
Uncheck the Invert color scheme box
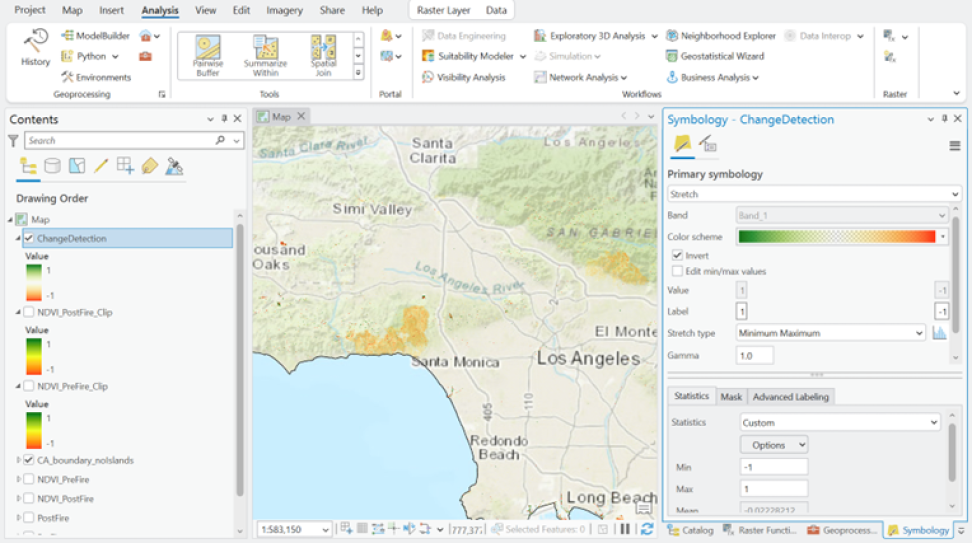[678, 255]
